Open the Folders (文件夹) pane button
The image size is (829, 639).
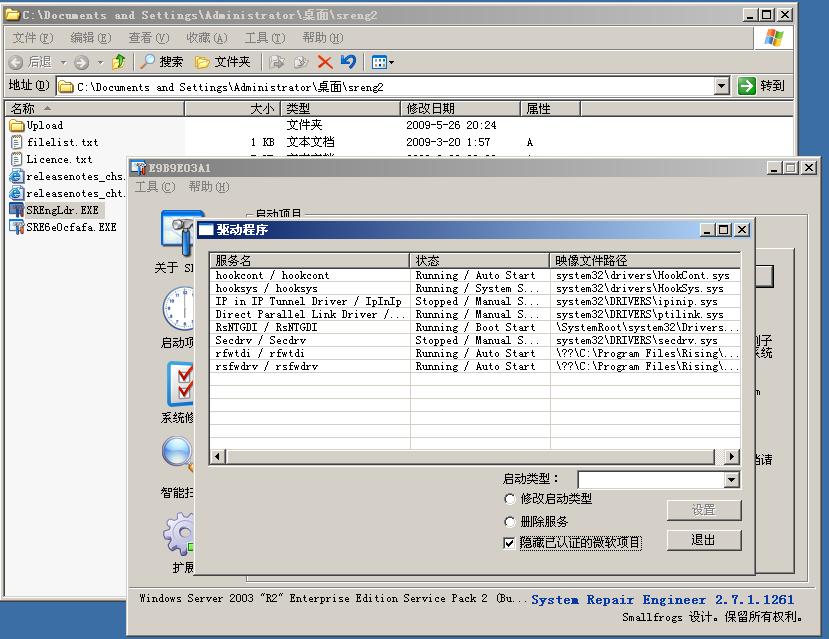(x=223, y=62)
